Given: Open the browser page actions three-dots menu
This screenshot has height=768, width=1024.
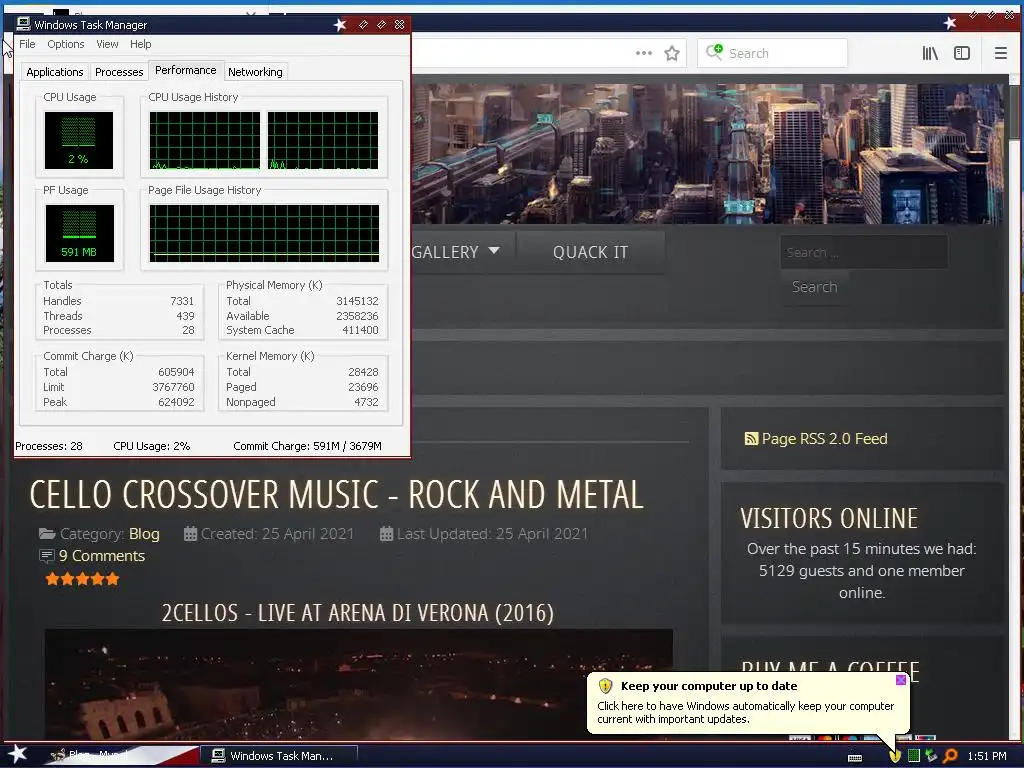Looking at the screenshot, I should [x=644, y=53].
